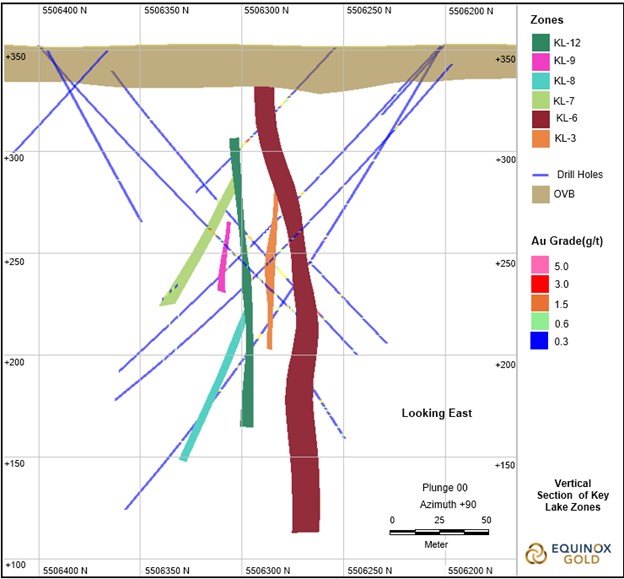Viewport: 624px width, 579px height.
Task: Click the Equinox Gold logo icon
Action: click(536, 553)
